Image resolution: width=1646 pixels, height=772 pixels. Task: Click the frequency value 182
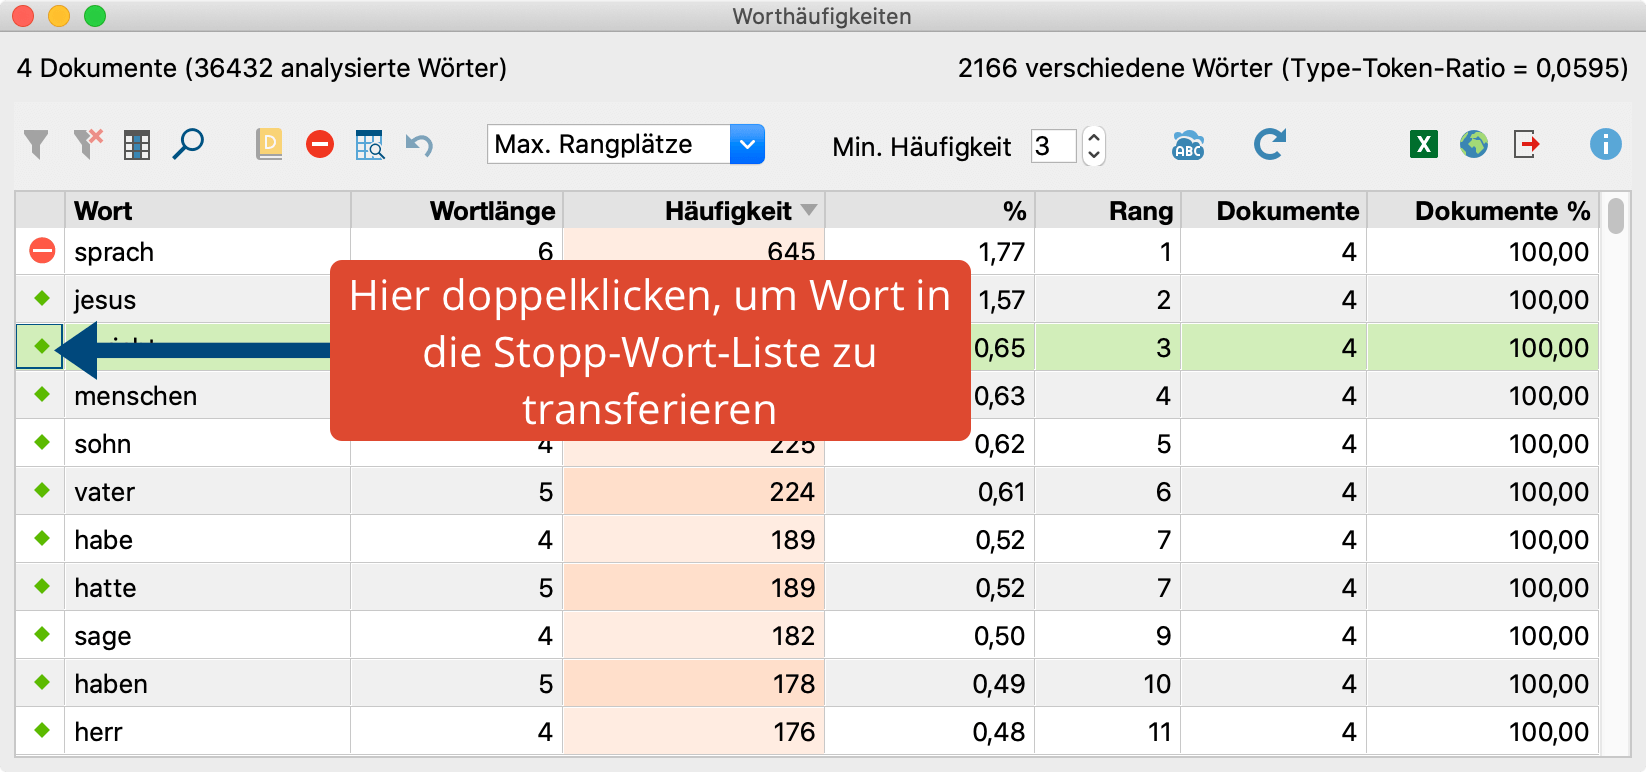(x=793, y=636)
